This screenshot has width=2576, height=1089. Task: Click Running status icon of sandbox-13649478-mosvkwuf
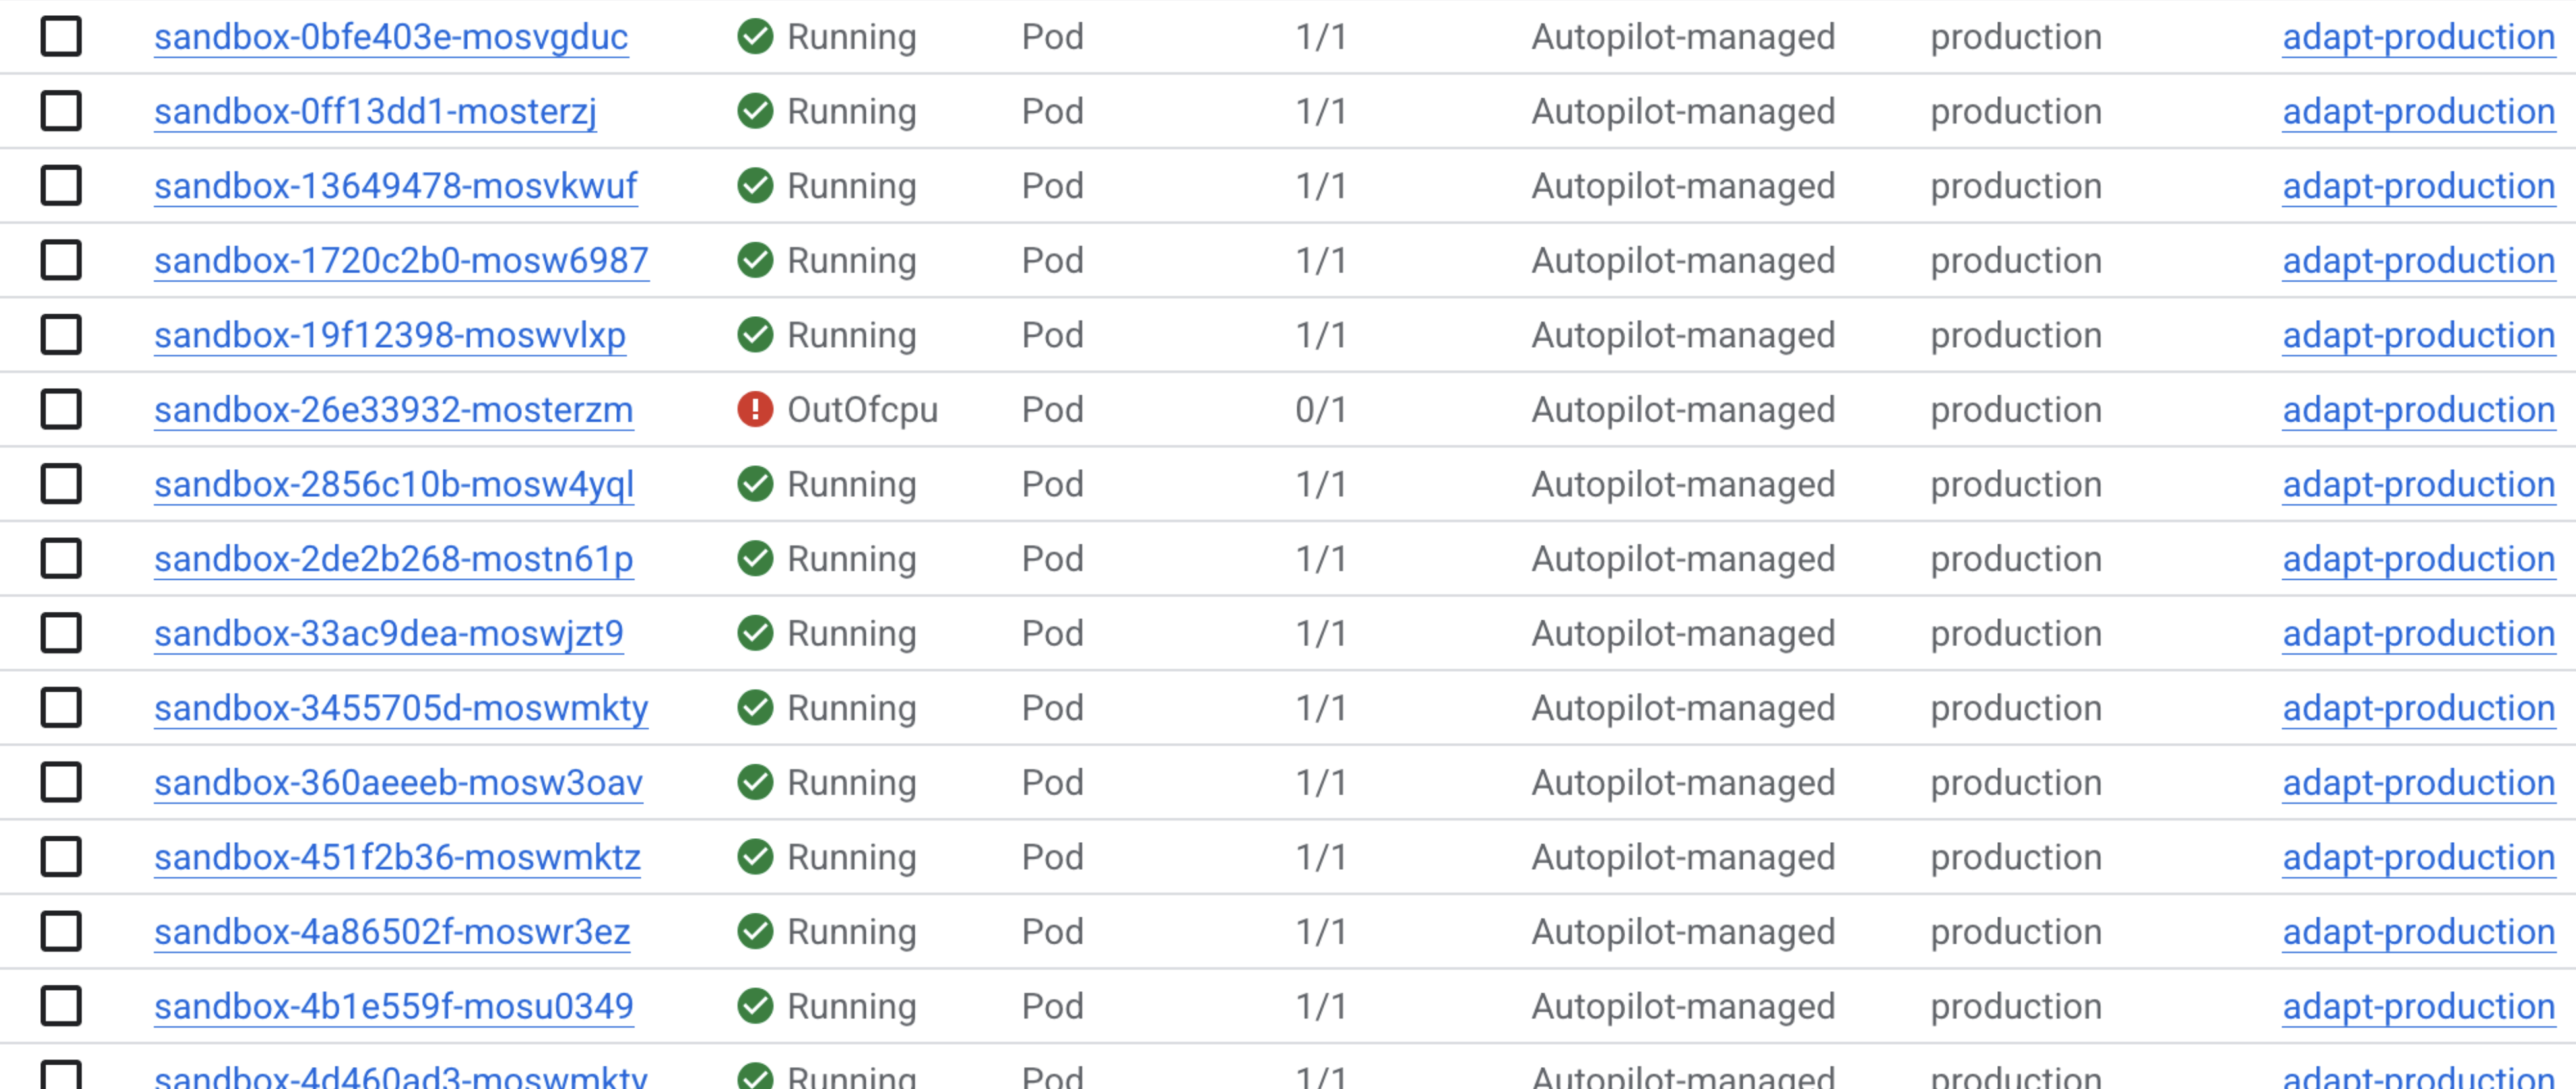point(755,186)
